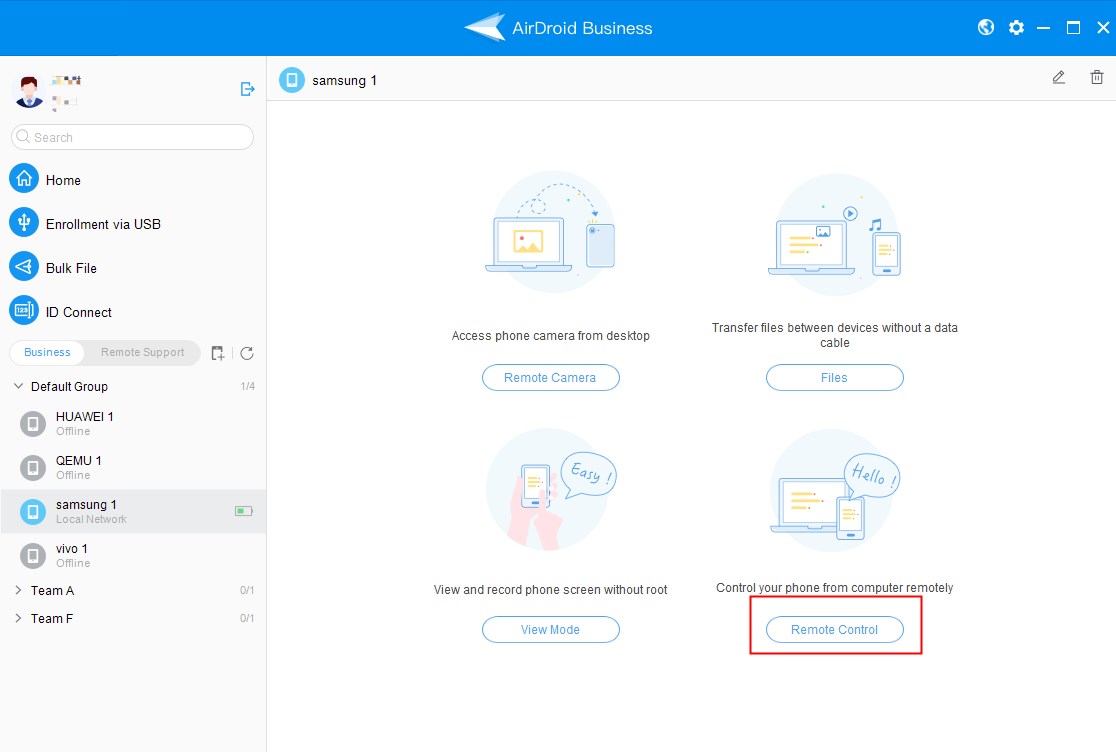Click the edit pencil icon for samsung 1
This screenshot has height=752, width=1116.
1058,78
